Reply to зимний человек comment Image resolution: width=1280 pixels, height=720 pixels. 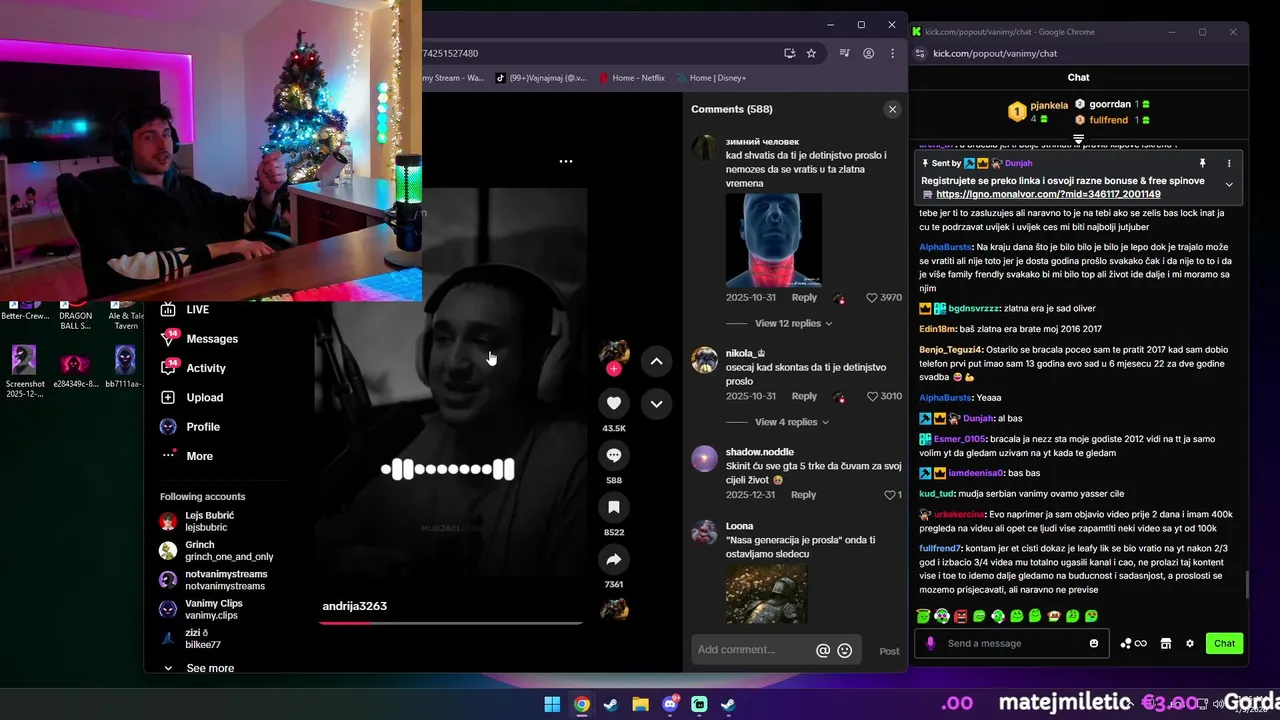[x=804, y=298]
